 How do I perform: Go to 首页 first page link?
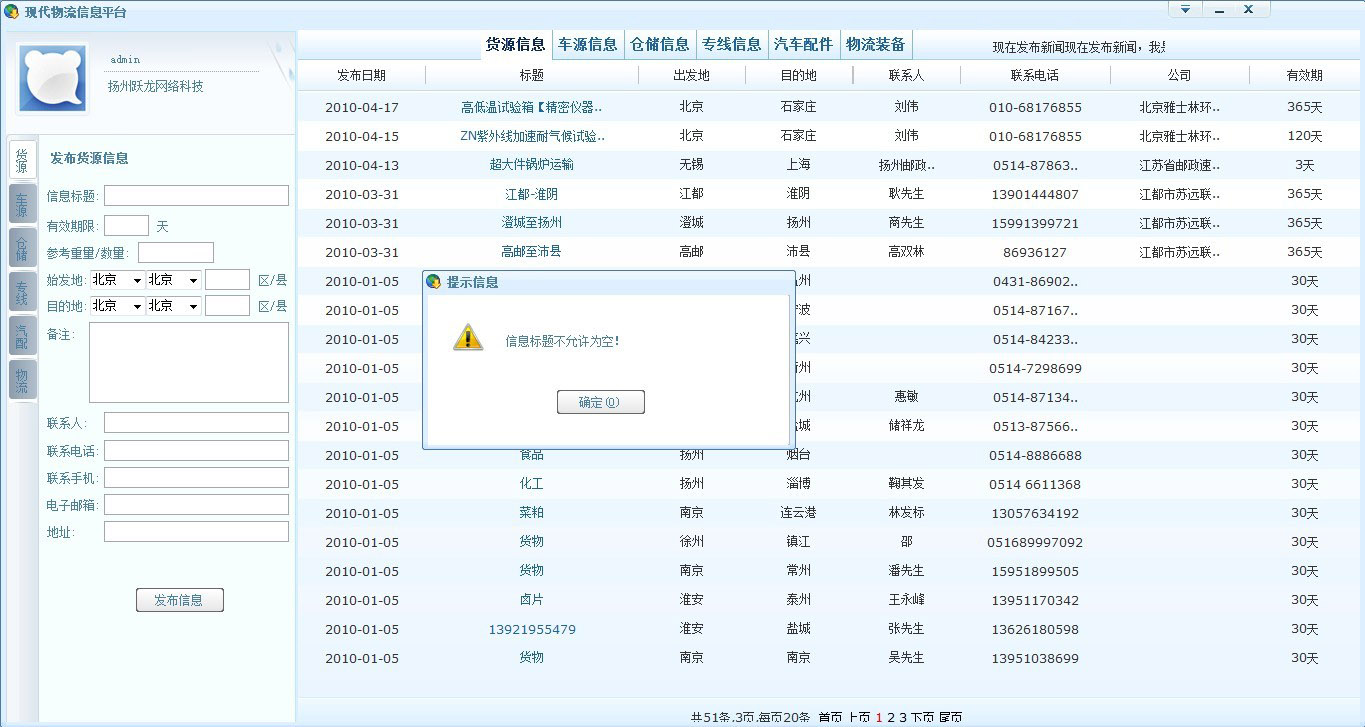[x=830, y=718]
